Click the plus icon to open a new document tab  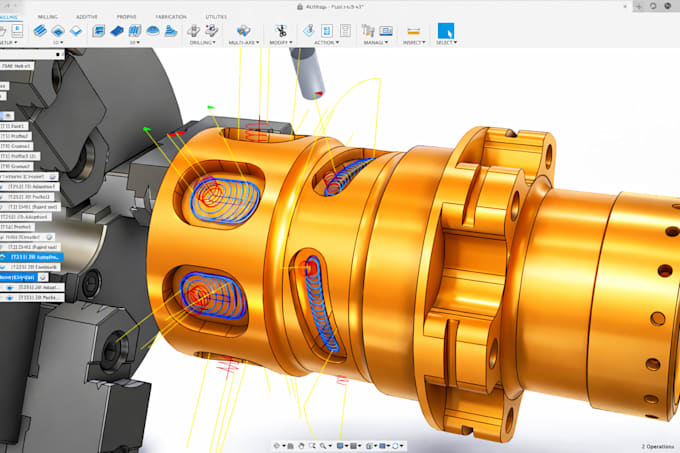[638, 6]
